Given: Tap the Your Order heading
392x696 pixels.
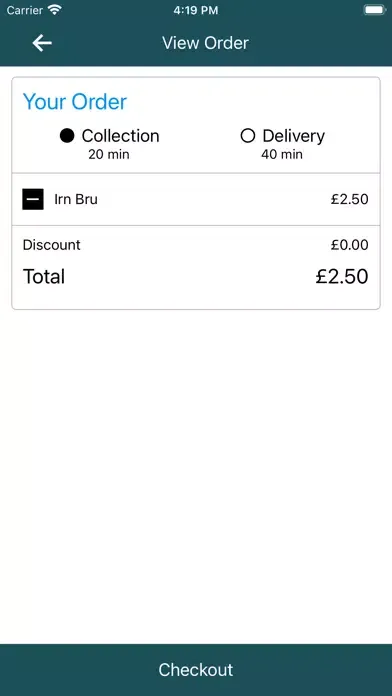Looking at the screenshot, I should tap(75, 102).
